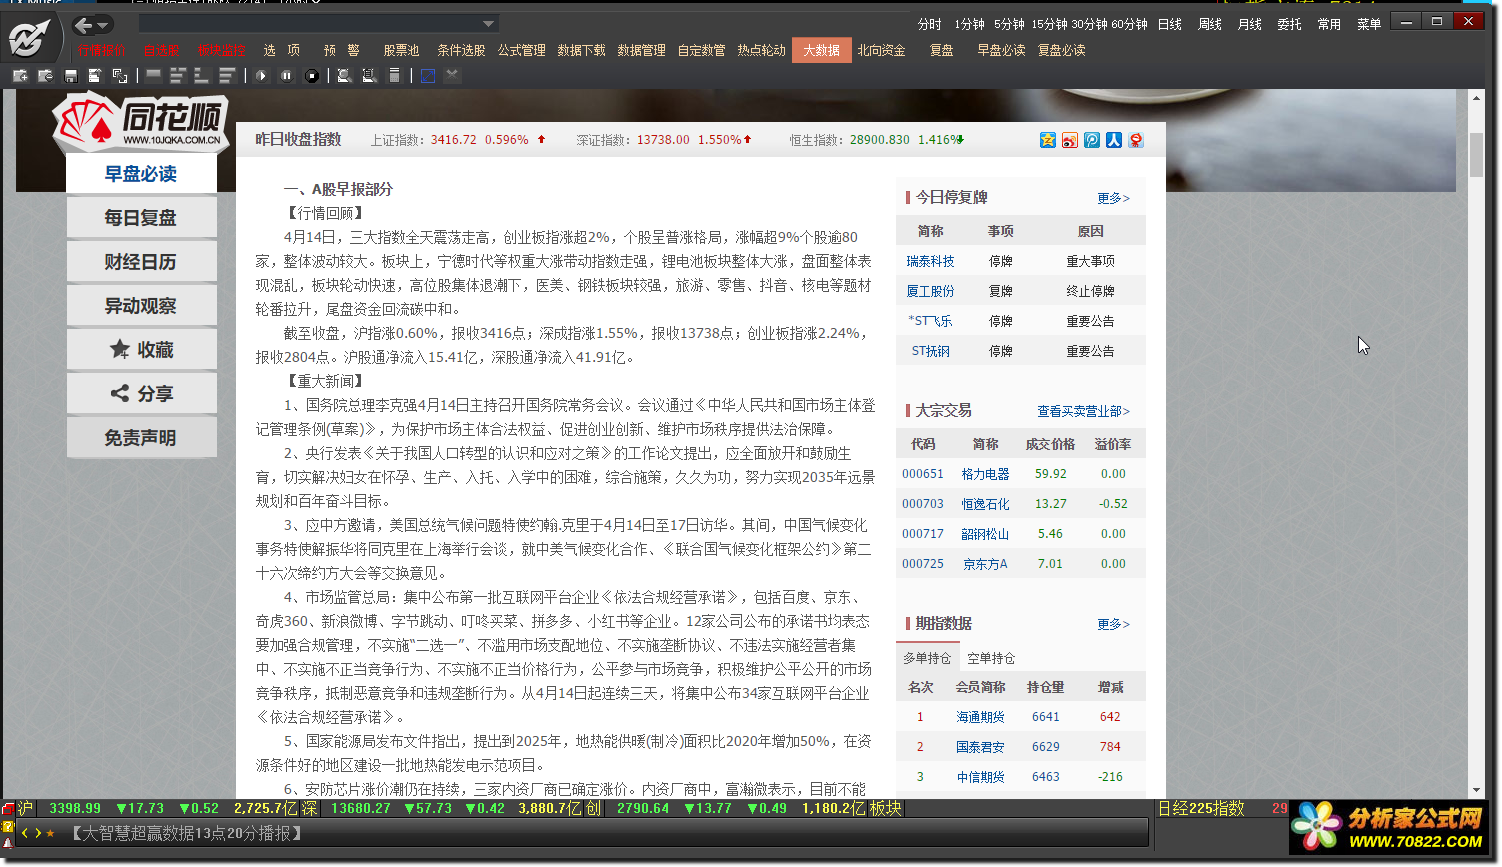The image size is (1502, 867).
Task: Select 早盘必读 in the left sidebar
Action: tap(141, 173)
